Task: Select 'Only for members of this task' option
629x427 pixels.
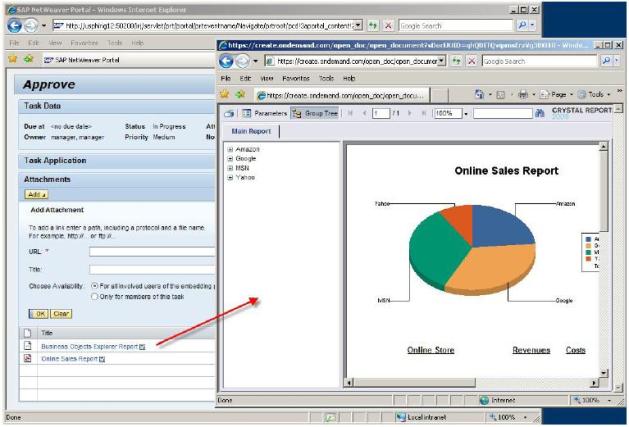Action: tap(95, 297)
